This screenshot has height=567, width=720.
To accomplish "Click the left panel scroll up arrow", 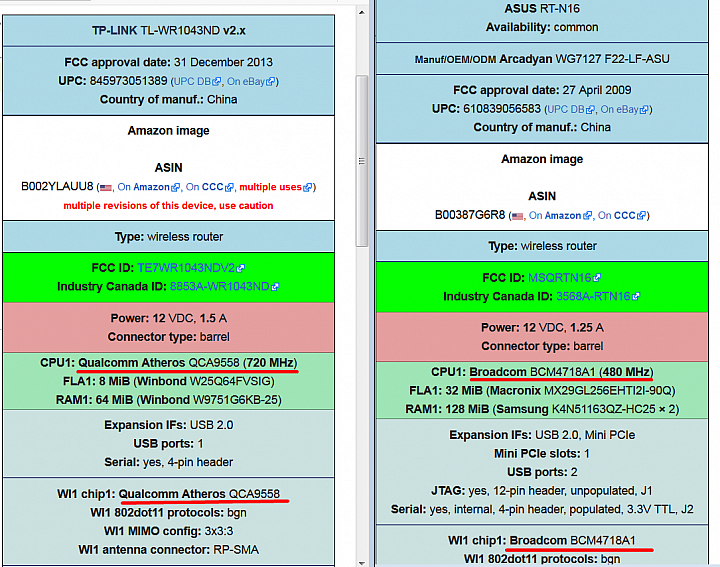I will pos(362,12).
